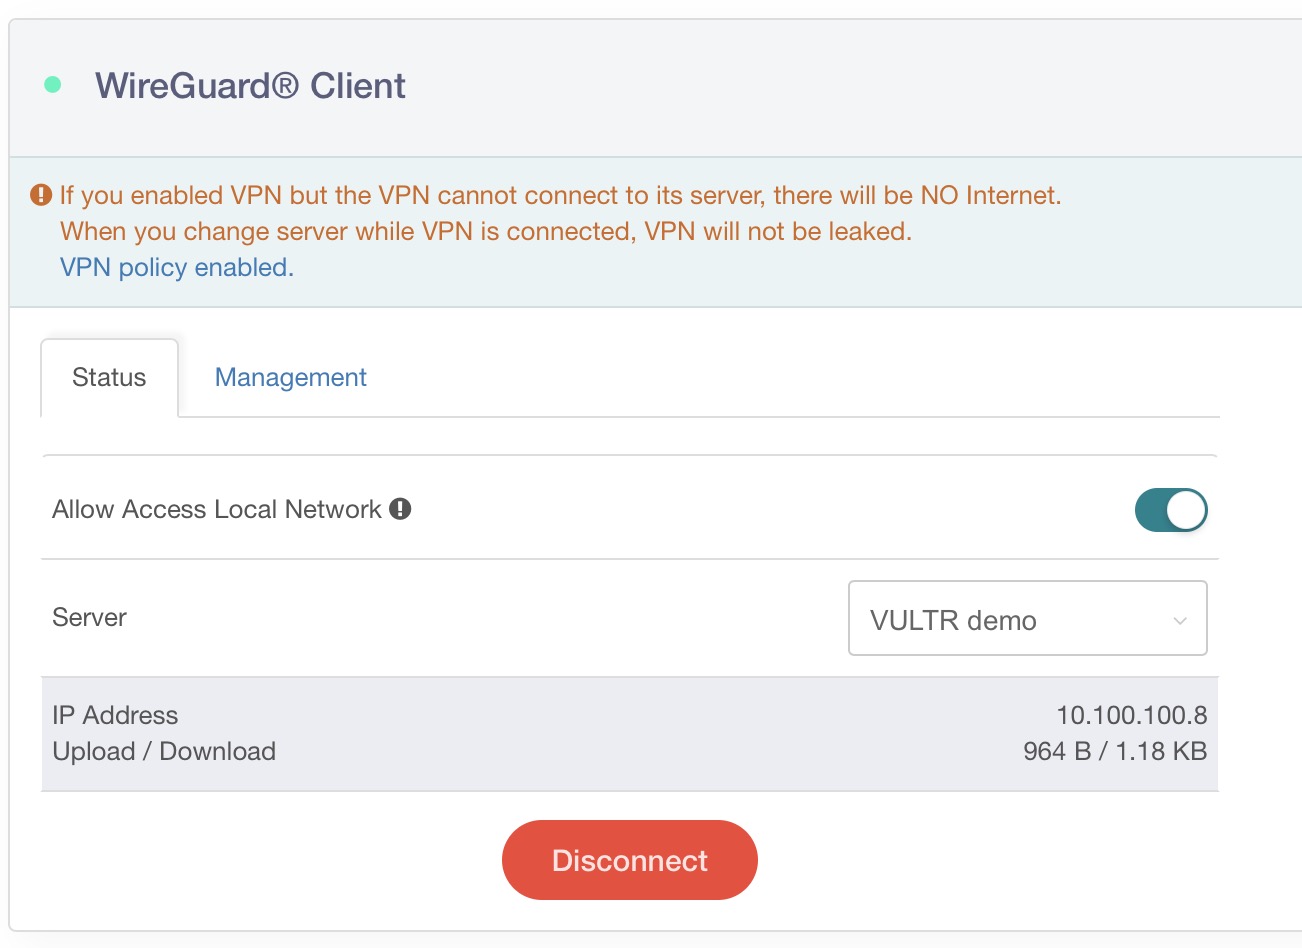Click the green connection status dot
The image size is (1302, 948).
tap(53, 85)
